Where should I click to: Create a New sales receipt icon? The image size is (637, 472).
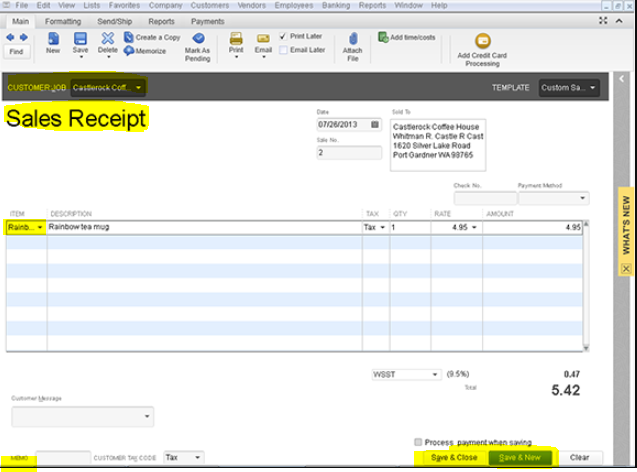tap(52, 40)
